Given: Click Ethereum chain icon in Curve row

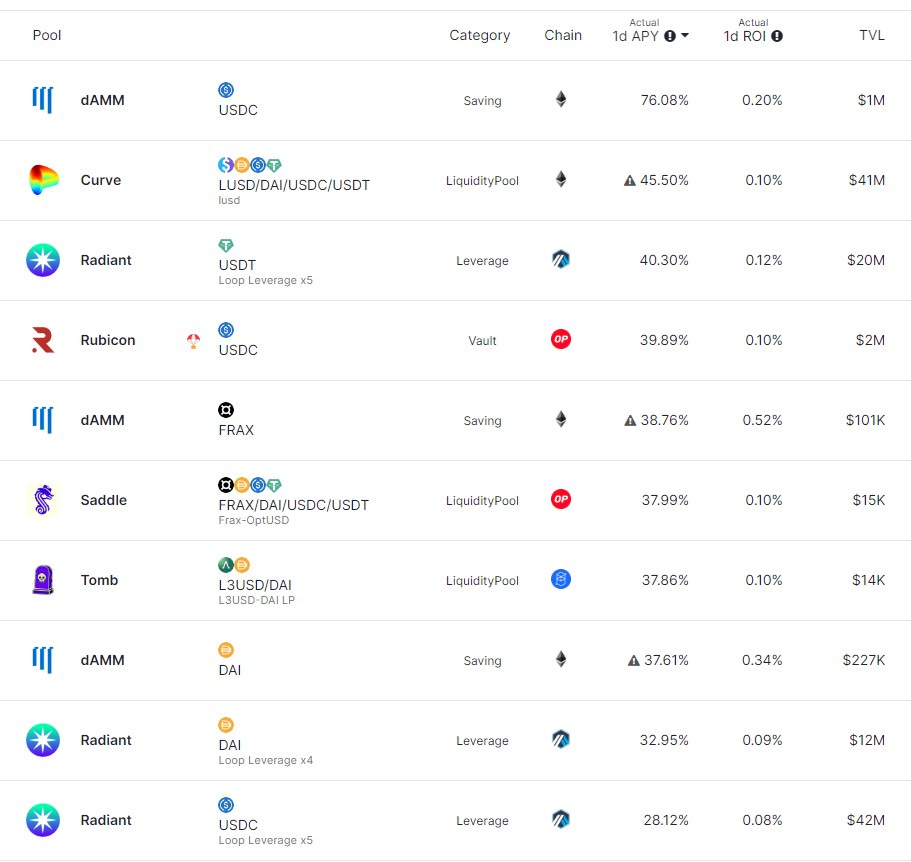Looking at the screenshot, I should (x=561, y=179).
